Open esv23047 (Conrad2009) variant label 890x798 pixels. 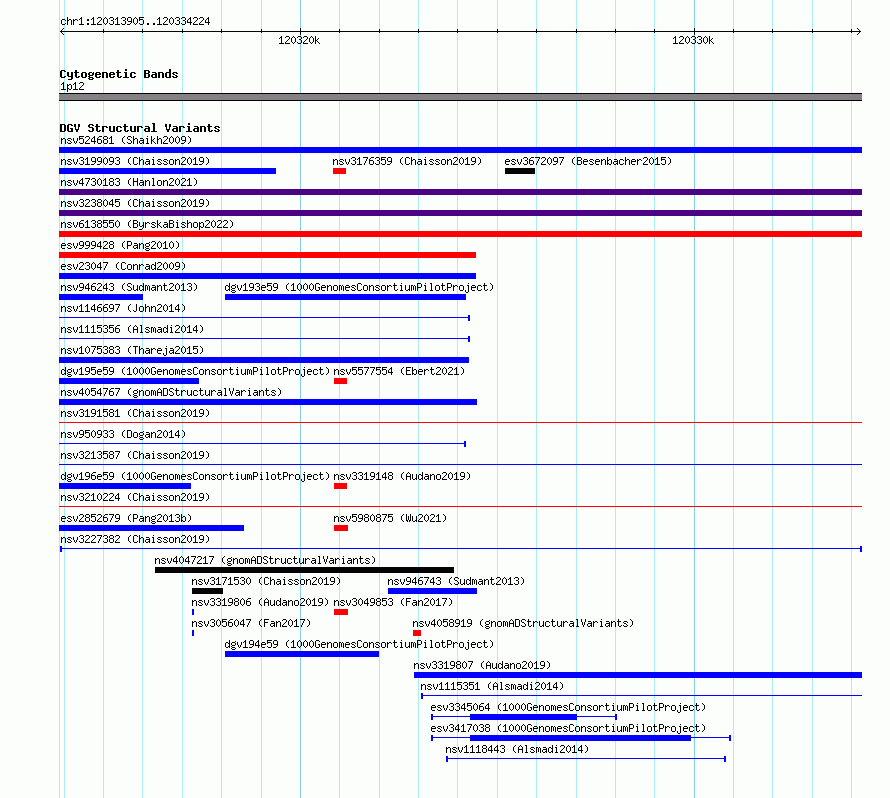[x=123, y=266]
